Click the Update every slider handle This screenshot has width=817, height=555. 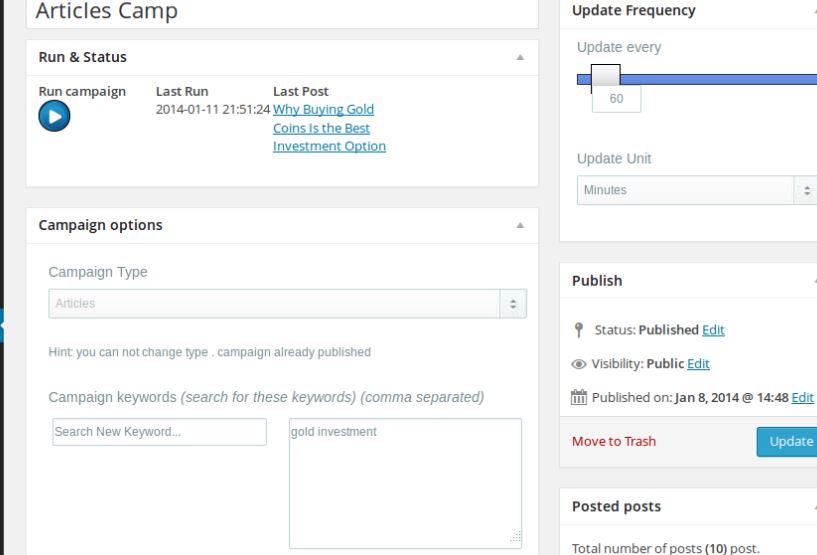[605, 77]
